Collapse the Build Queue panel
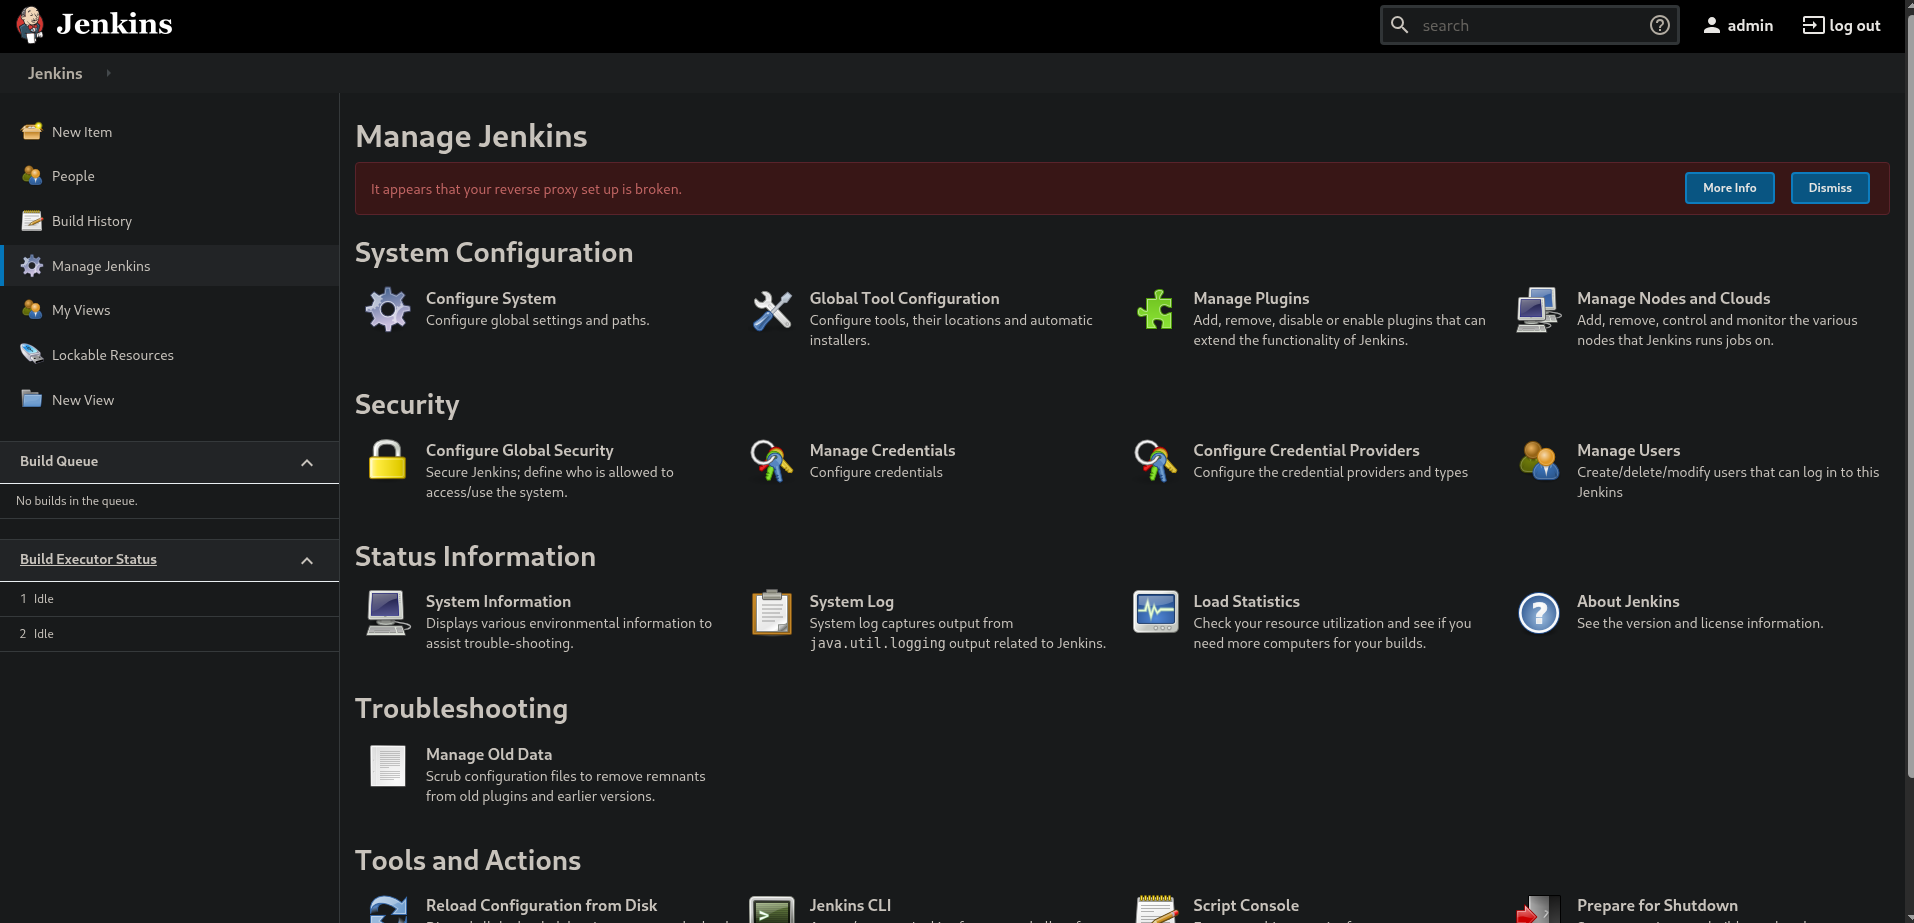This screenshot has width=1914, height=923. pos(307,462)
